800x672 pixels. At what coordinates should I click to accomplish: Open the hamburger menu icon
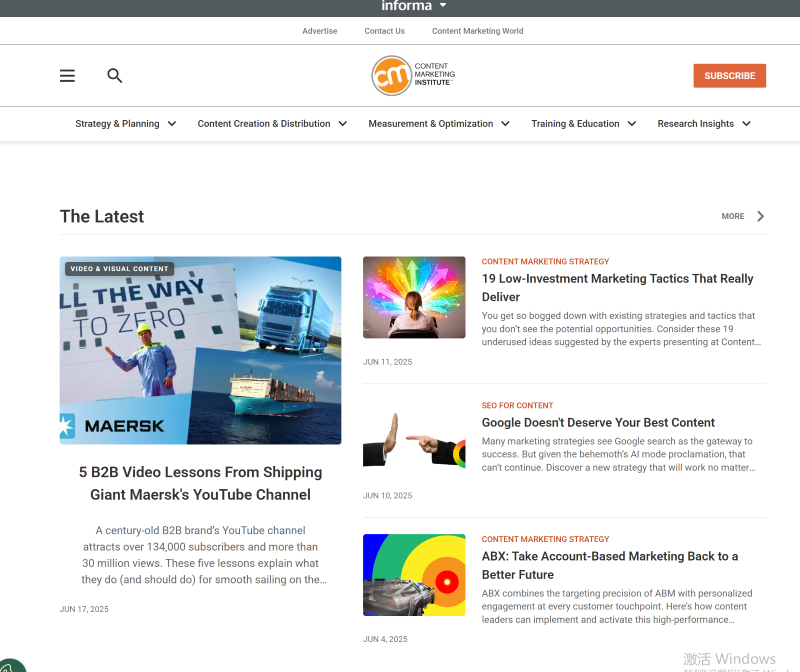tap(67, 76)
